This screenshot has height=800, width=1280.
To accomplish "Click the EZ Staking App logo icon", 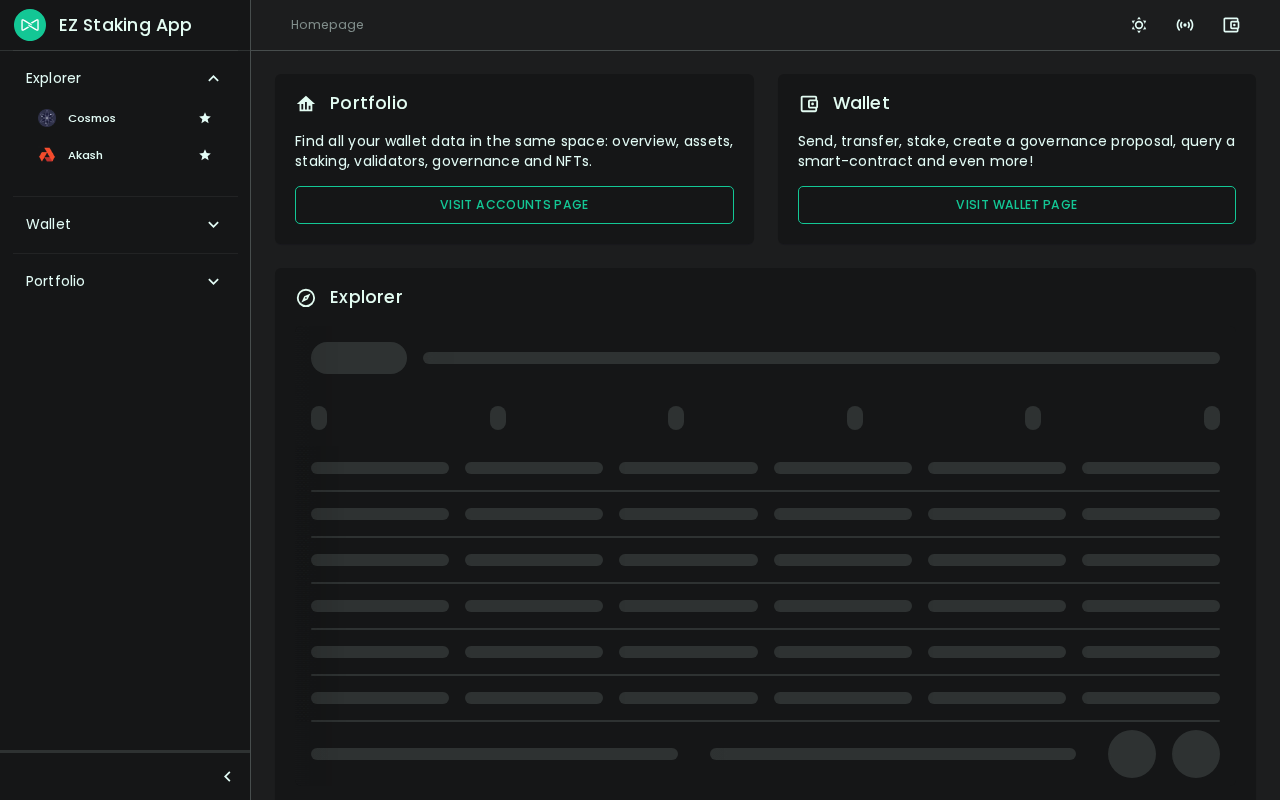I will pos(30,25).
